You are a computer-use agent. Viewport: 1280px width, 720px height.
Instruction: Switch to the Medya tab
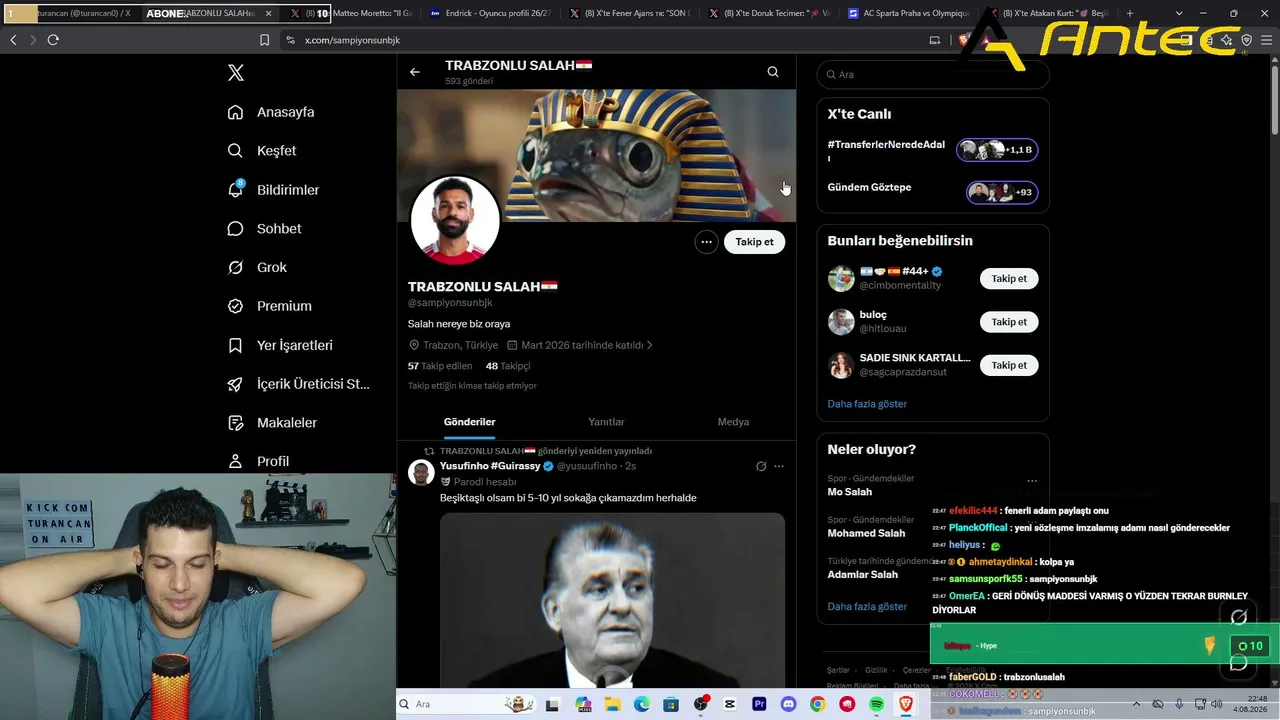pyautogui.click(x=733, y=422)
